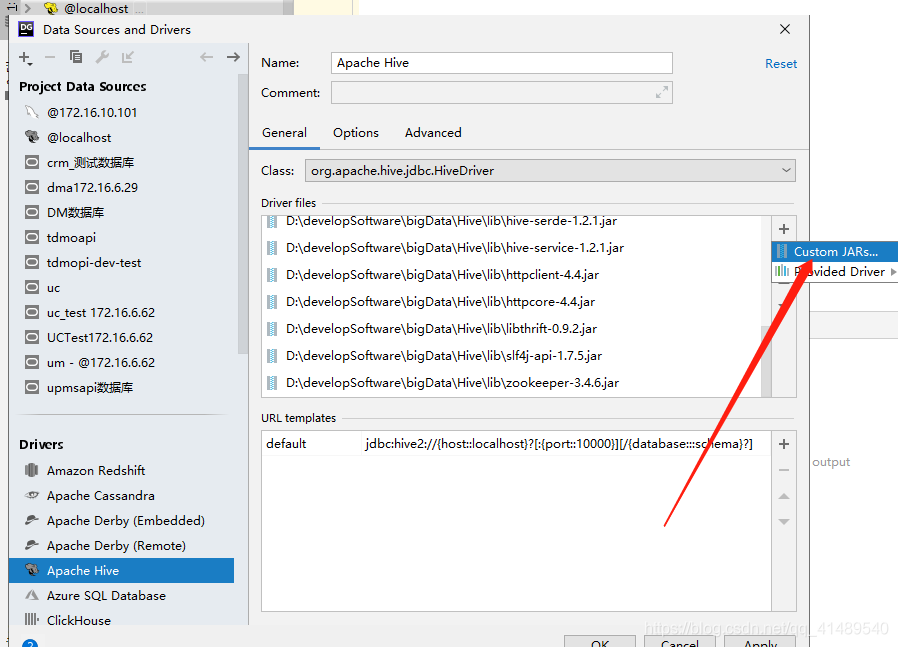Click the hive-serde-1.2.1.jar file icon
Screen dimensions: 898x647
point(273,221)
